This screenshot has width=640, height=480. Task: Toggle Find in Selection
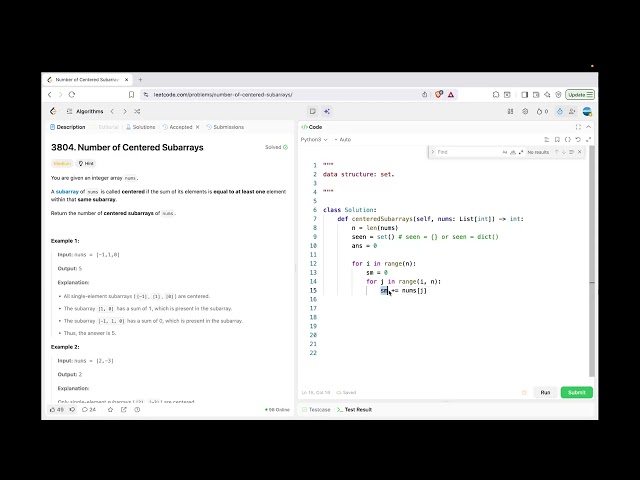tap(571, 152)
